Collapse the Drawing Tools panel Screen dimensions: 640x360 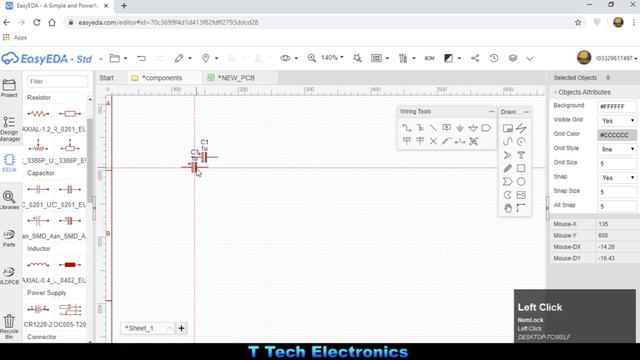527,112
